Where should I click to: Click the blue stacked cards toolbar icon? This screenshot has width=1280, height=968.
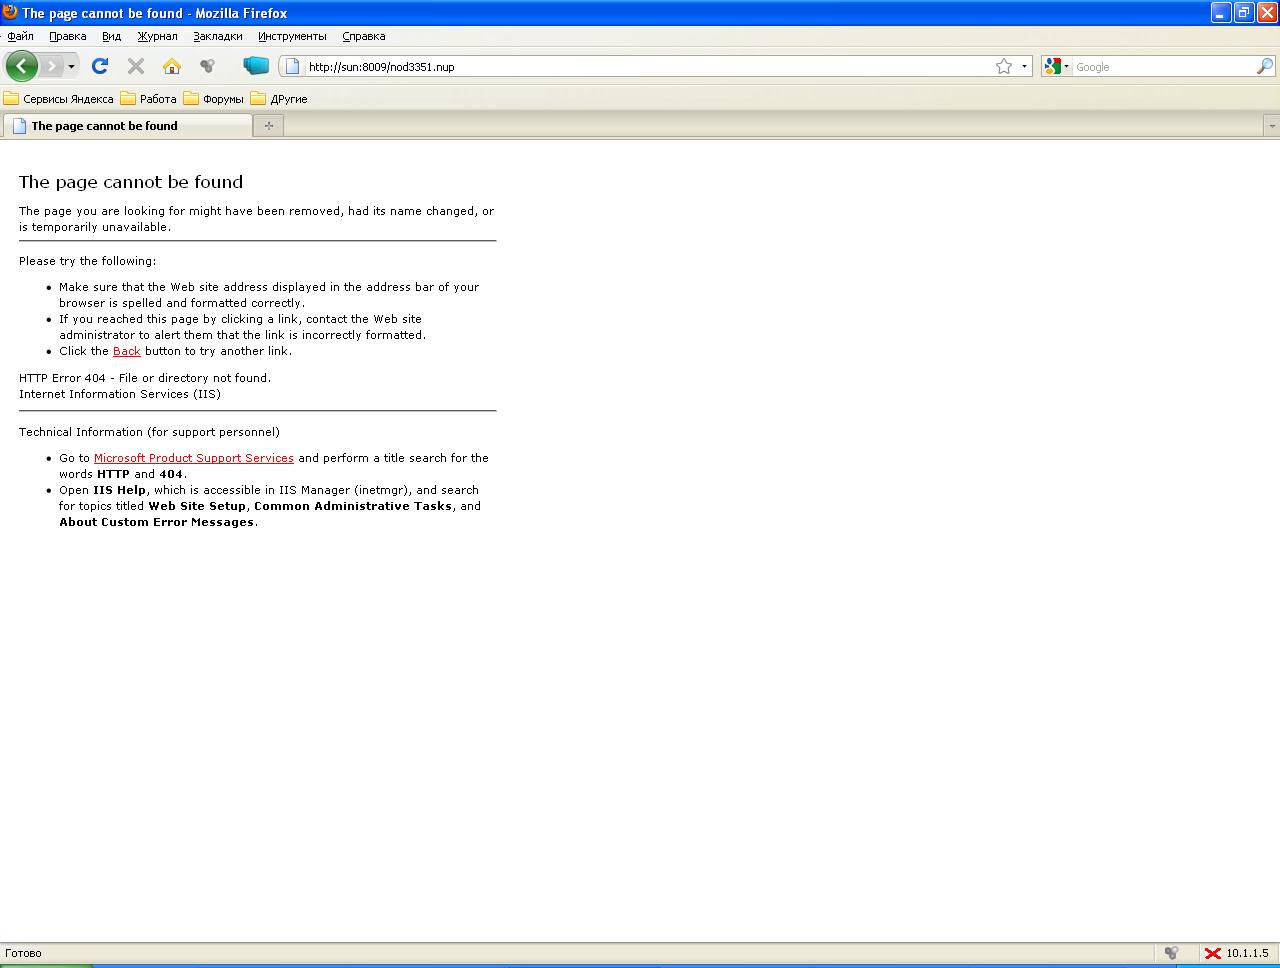256,66
